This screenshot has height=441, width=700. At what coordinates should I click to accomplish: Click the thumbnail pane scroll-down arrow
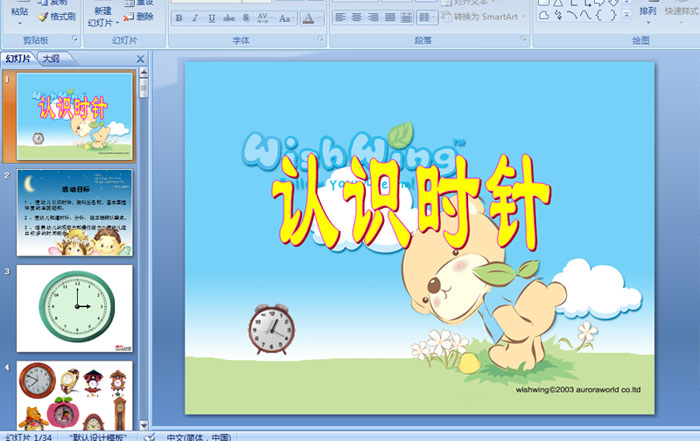pos(144,425)
